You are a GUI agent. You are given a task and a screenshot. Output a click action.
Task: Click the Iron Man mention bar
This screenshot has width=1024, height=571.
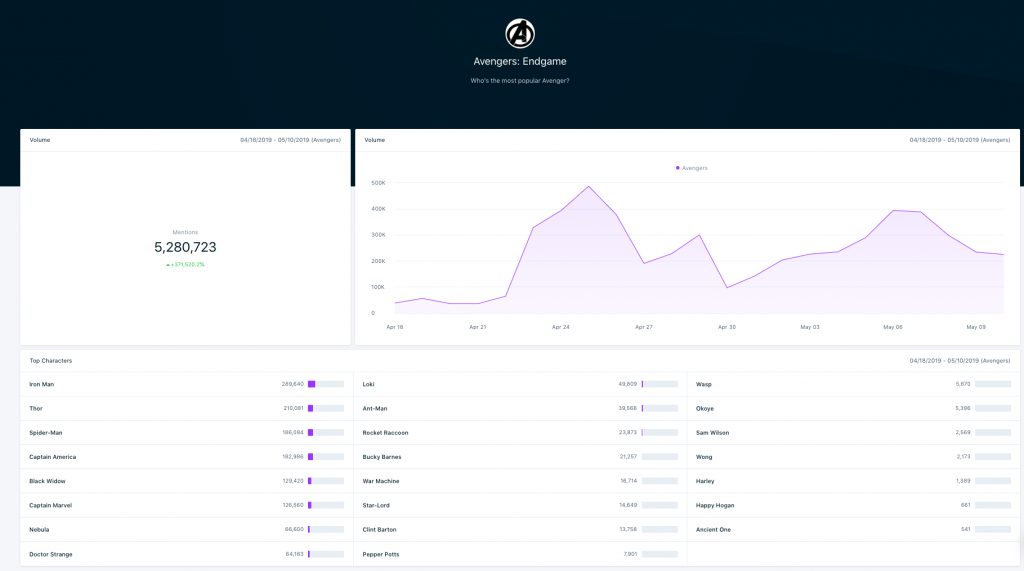click(326, 384)
